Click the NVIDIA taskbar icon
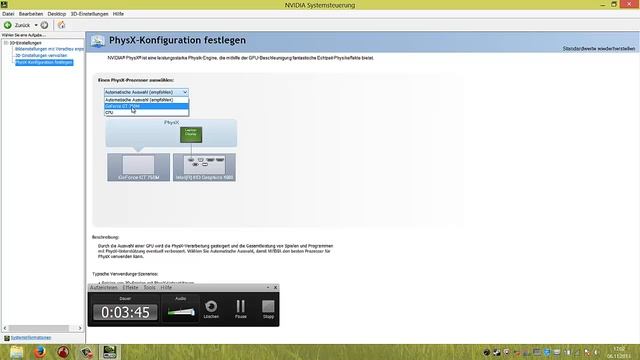The width and height of the screenshot is (640, 360). coord(109,352)
